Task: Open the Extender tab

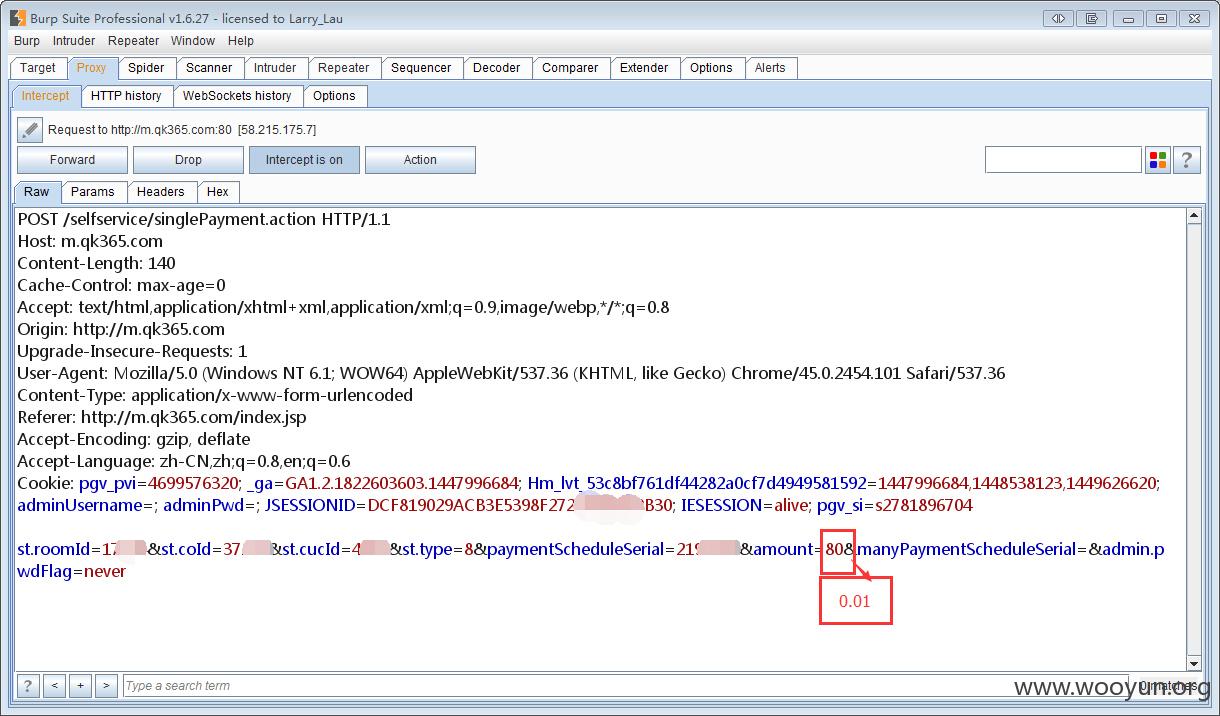Action: pyautogui.click(x=644, y=68)
